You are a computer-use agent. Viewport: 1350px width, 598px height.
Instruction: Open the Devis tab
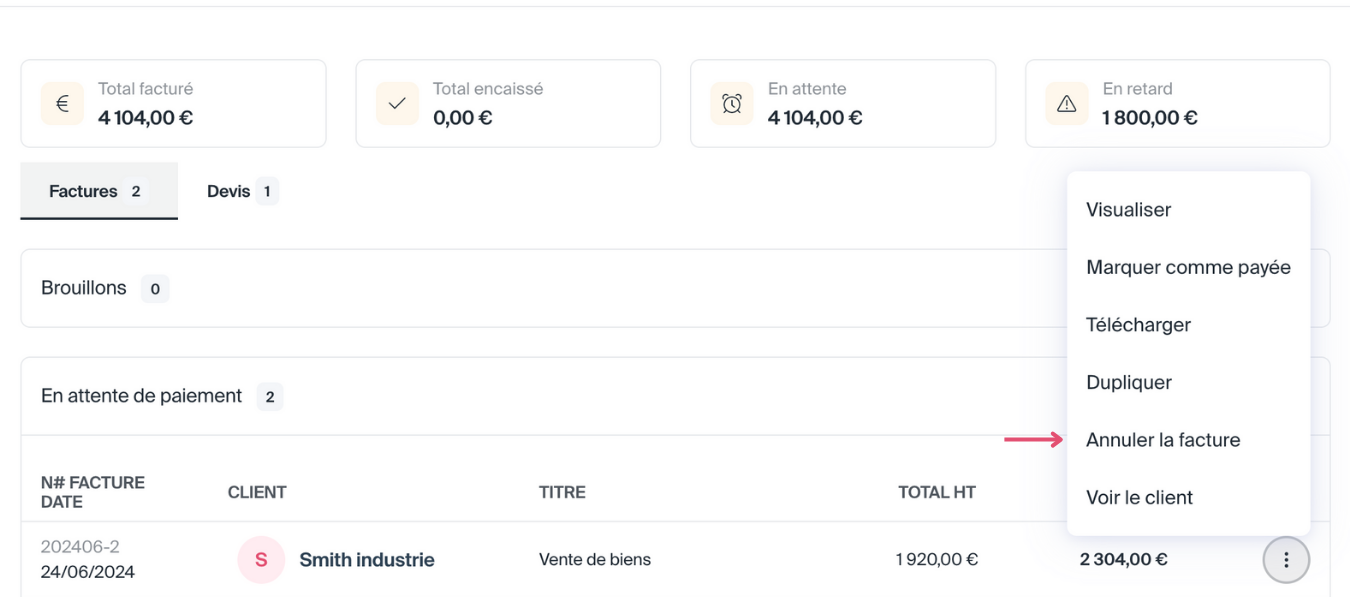(x=241, y=191)
